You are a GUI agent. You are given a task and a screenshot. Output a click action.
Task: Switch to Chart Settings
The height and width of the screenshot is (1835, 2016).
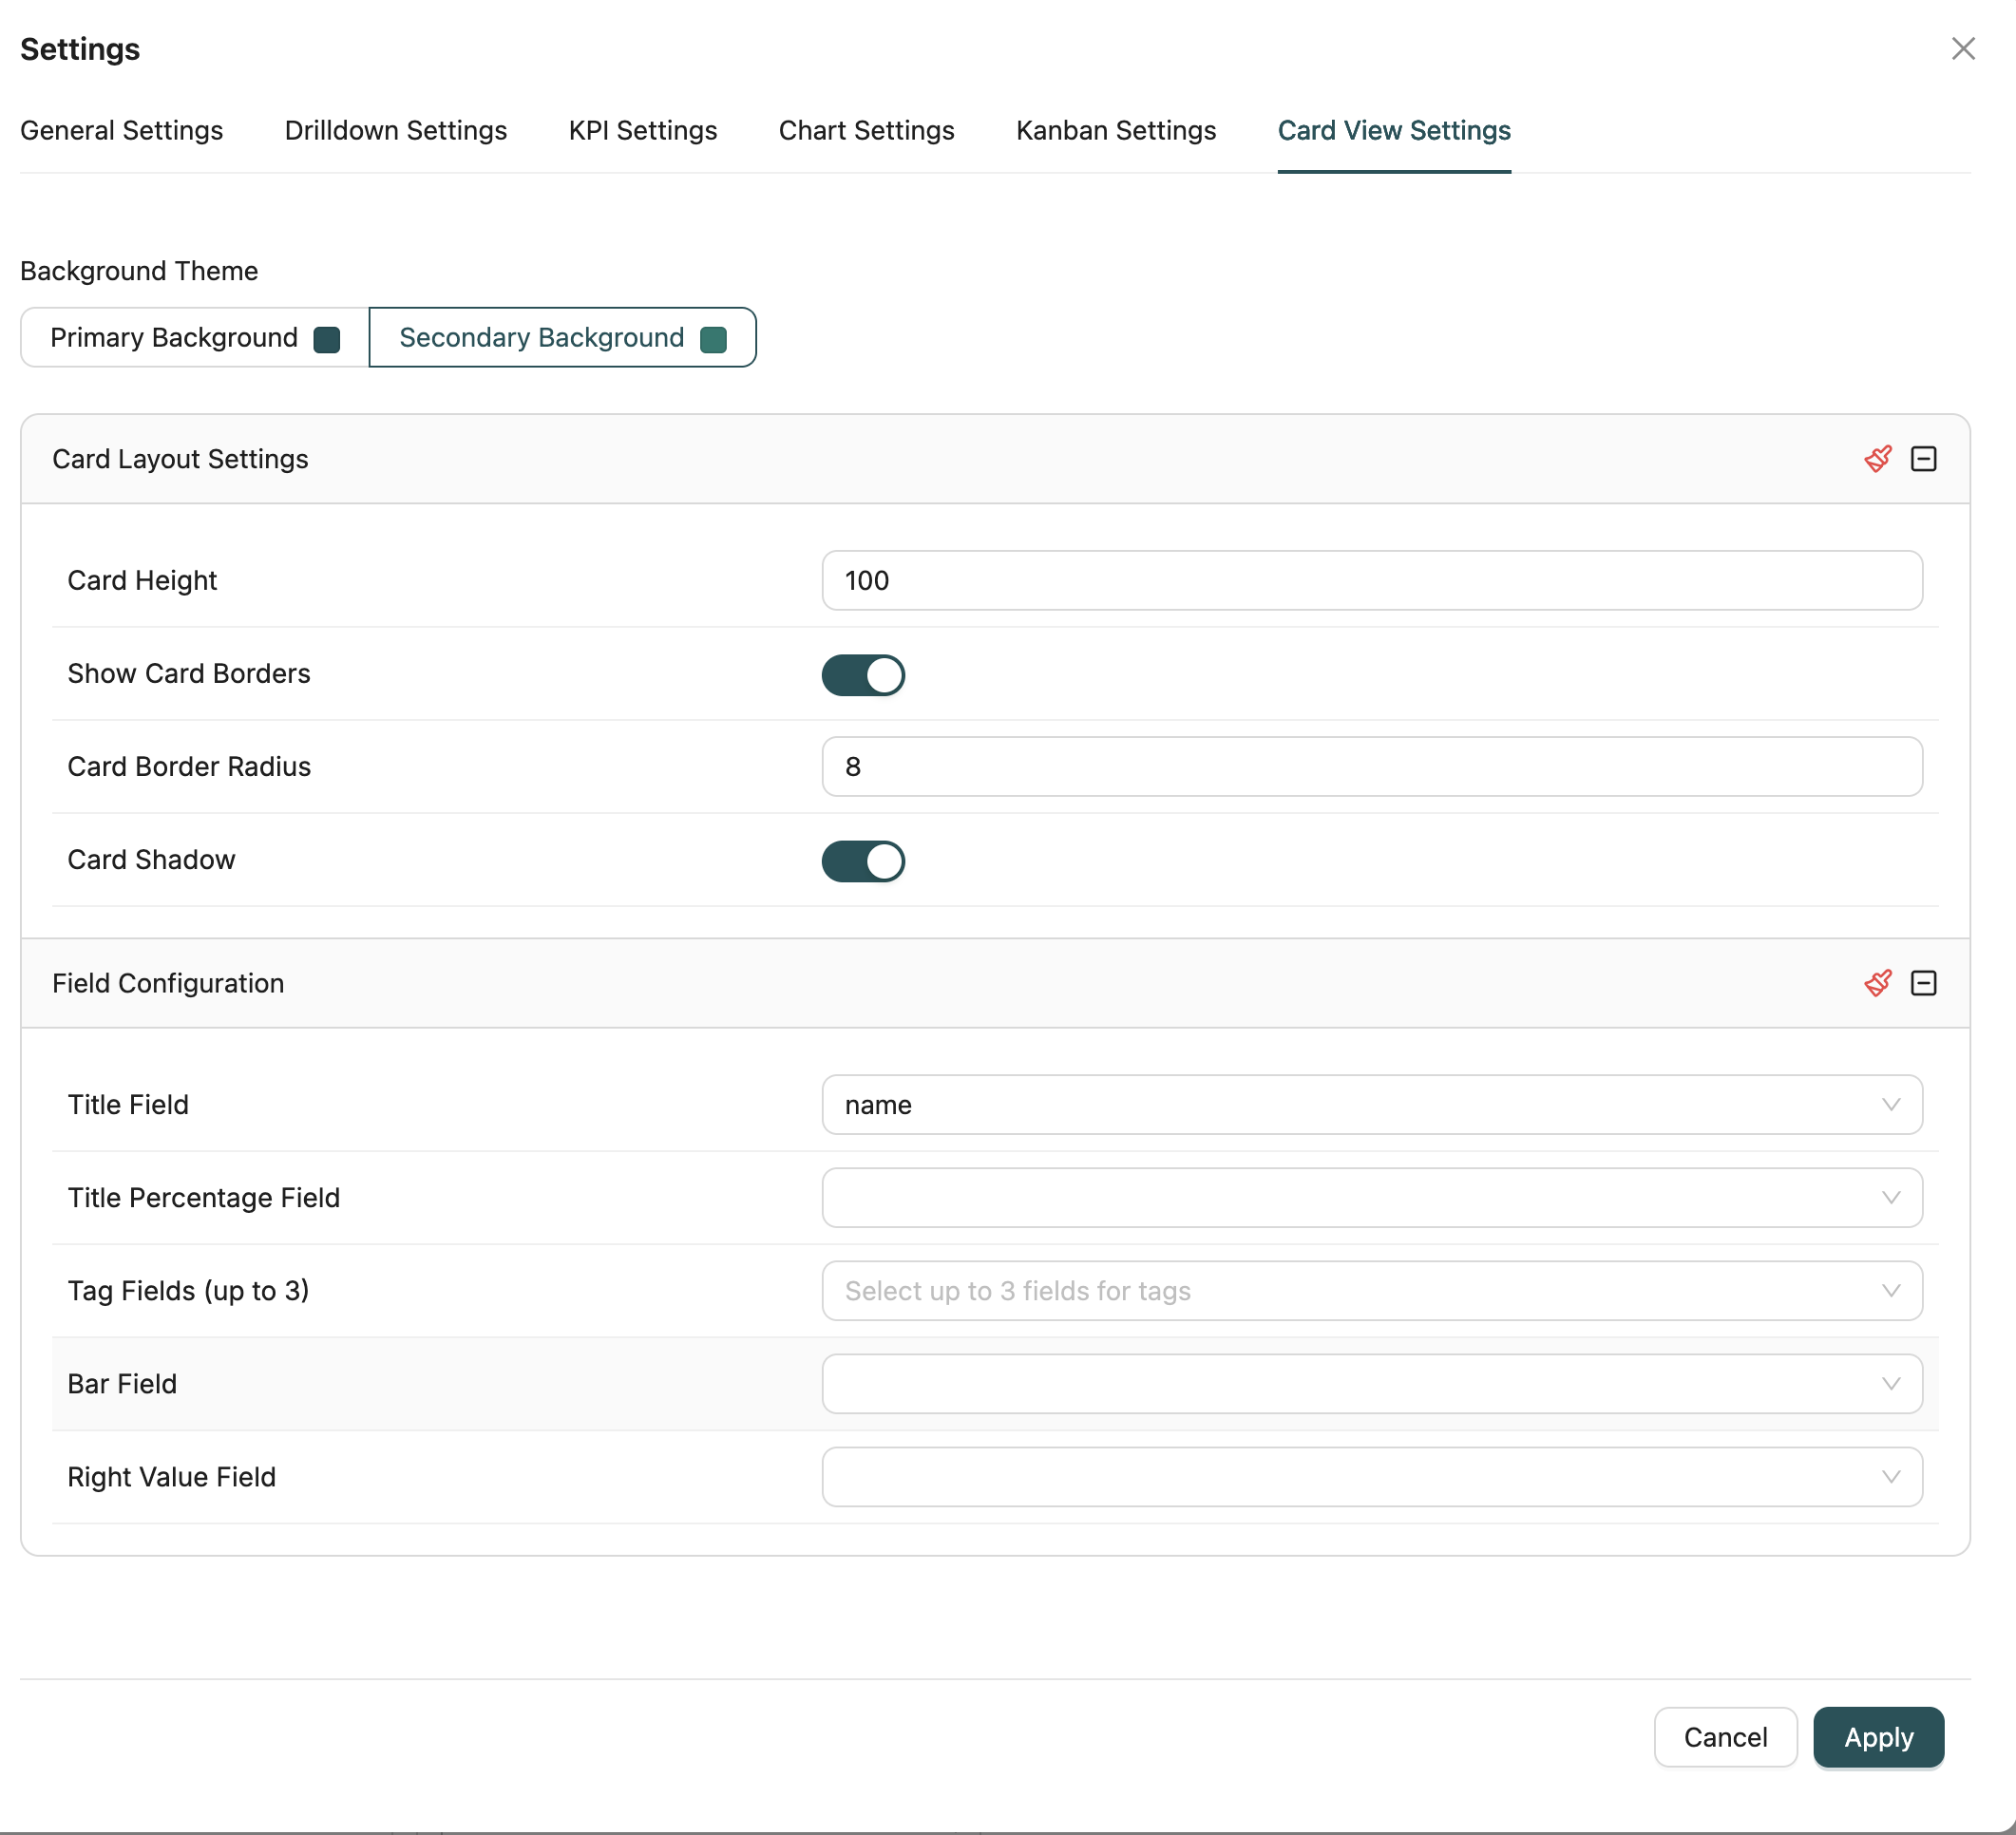tap(866, 131)
